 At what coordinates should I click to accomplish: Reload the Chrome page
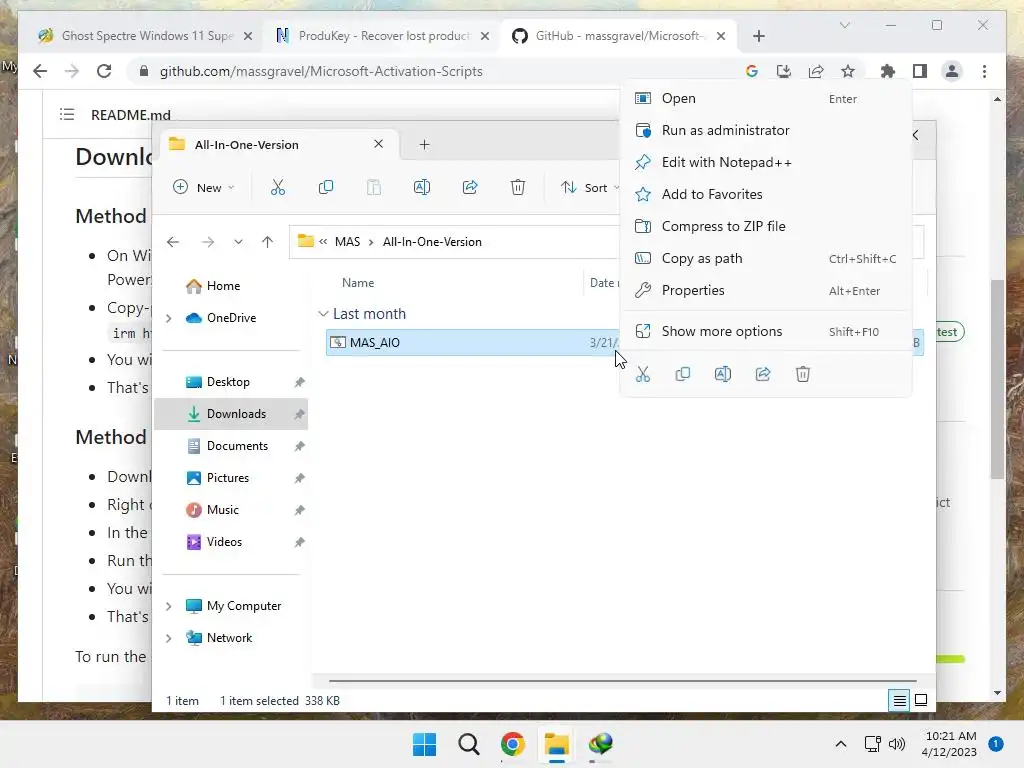coord(104,71)
